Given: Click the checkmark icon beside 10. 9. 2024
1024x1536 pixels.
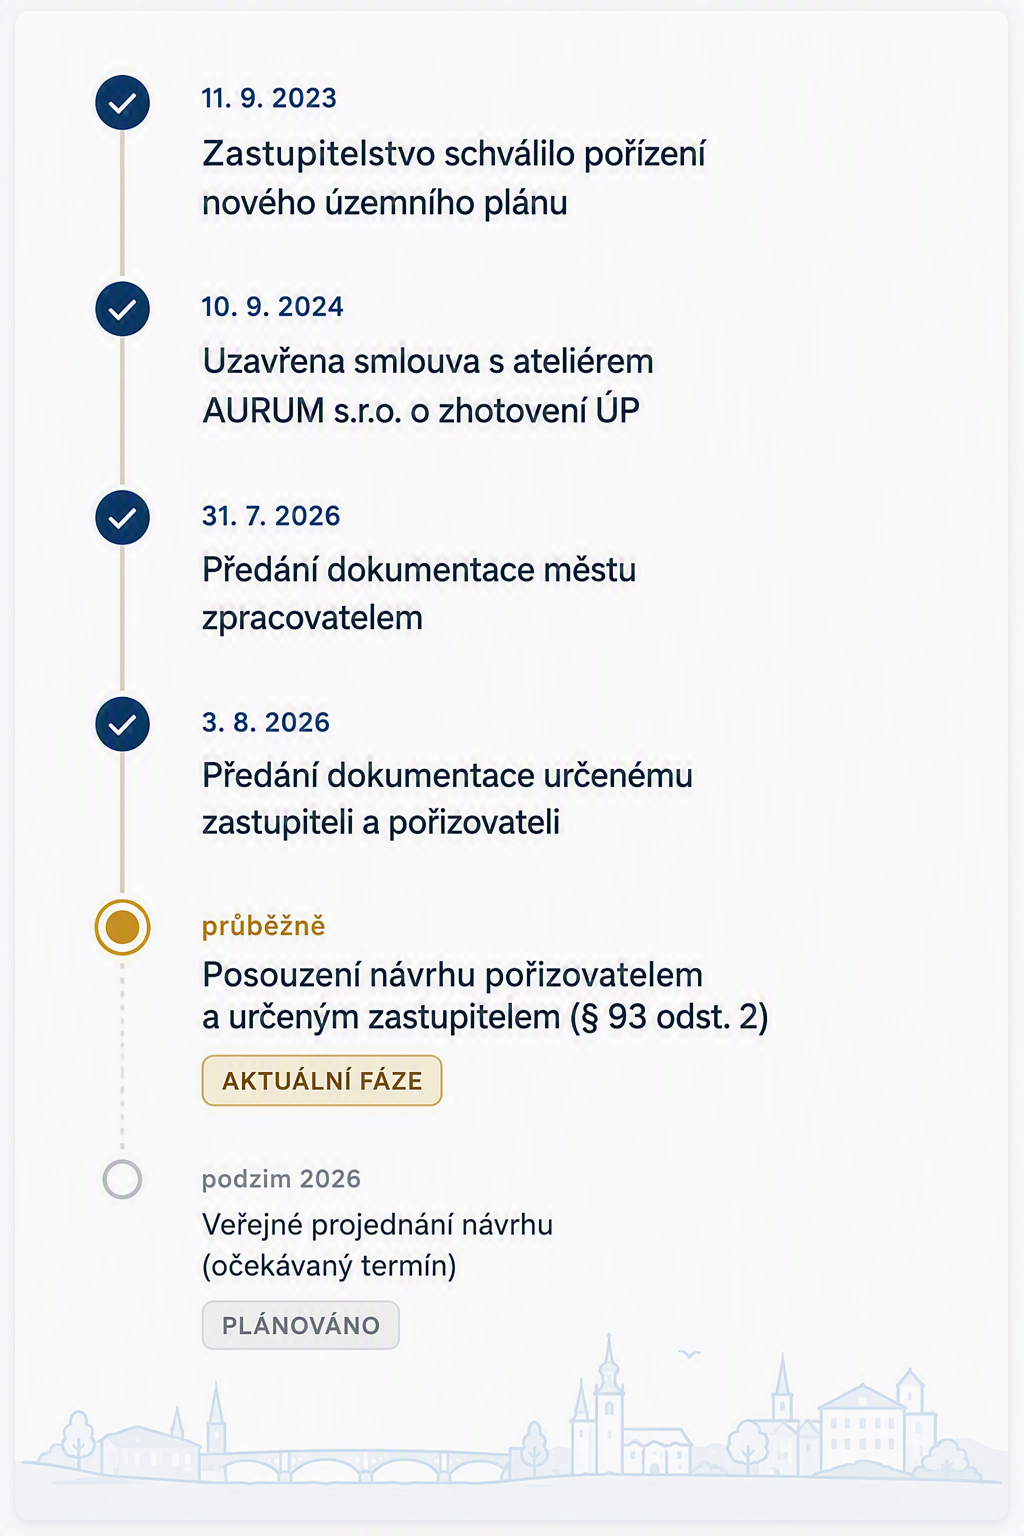Looking at the screenshot, I should (x=122, y=309).
